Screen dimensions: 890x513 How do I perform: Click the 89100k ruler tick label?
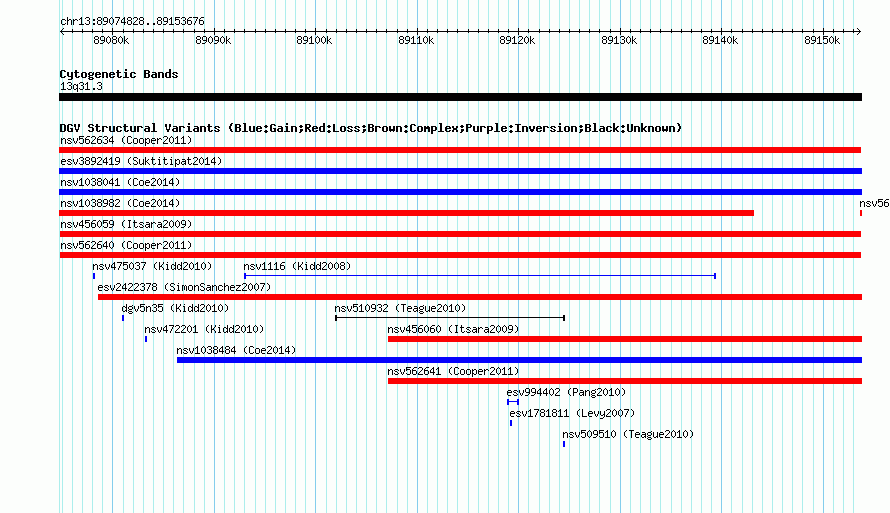[x=314, y=40]
